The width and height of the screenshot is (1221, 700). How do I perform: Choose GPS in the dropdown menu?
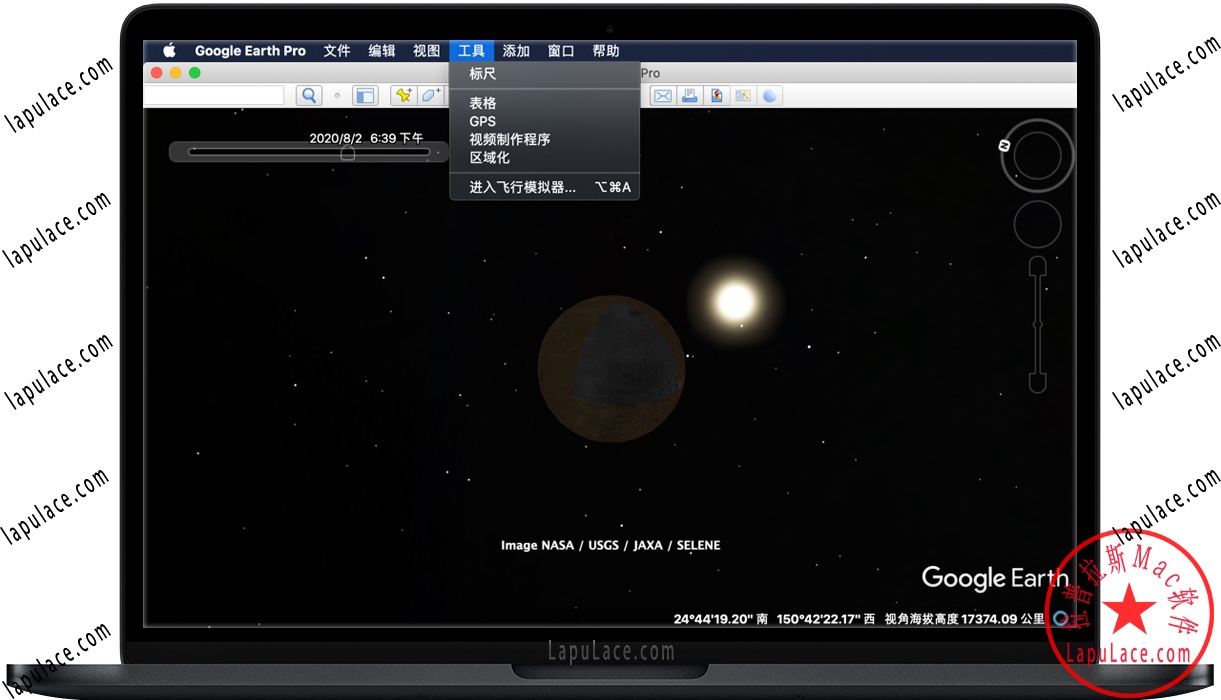coord(483,121)
